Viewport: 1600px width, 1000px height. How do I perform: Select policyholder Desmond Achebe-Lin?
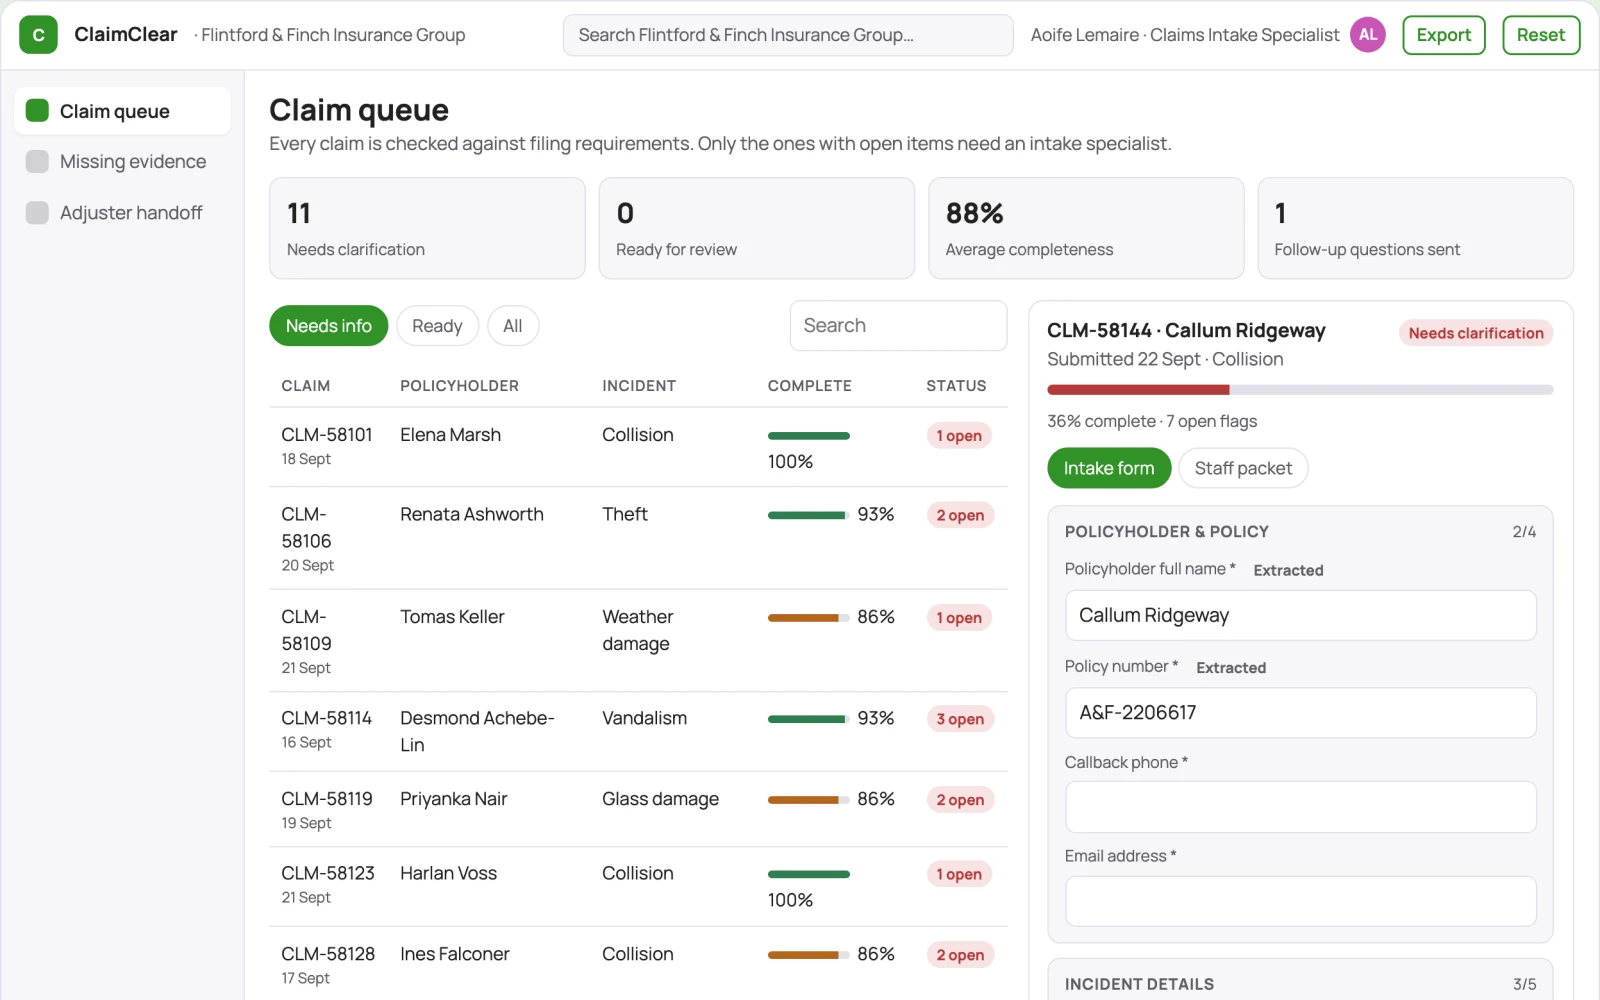[477, 731]
